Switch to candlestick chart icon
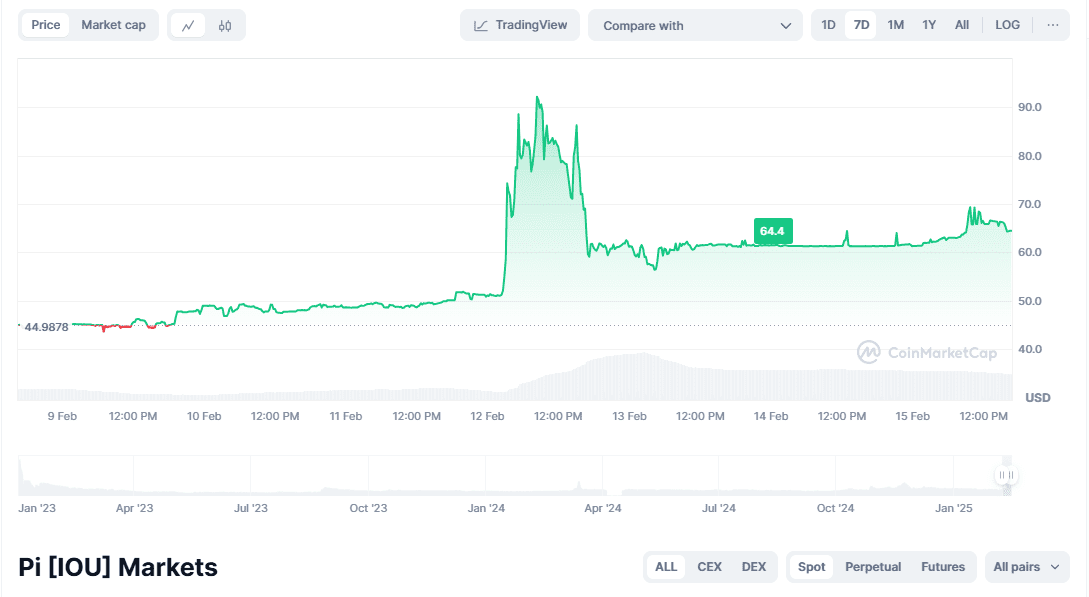1089x597 pixels. (225, 26)
